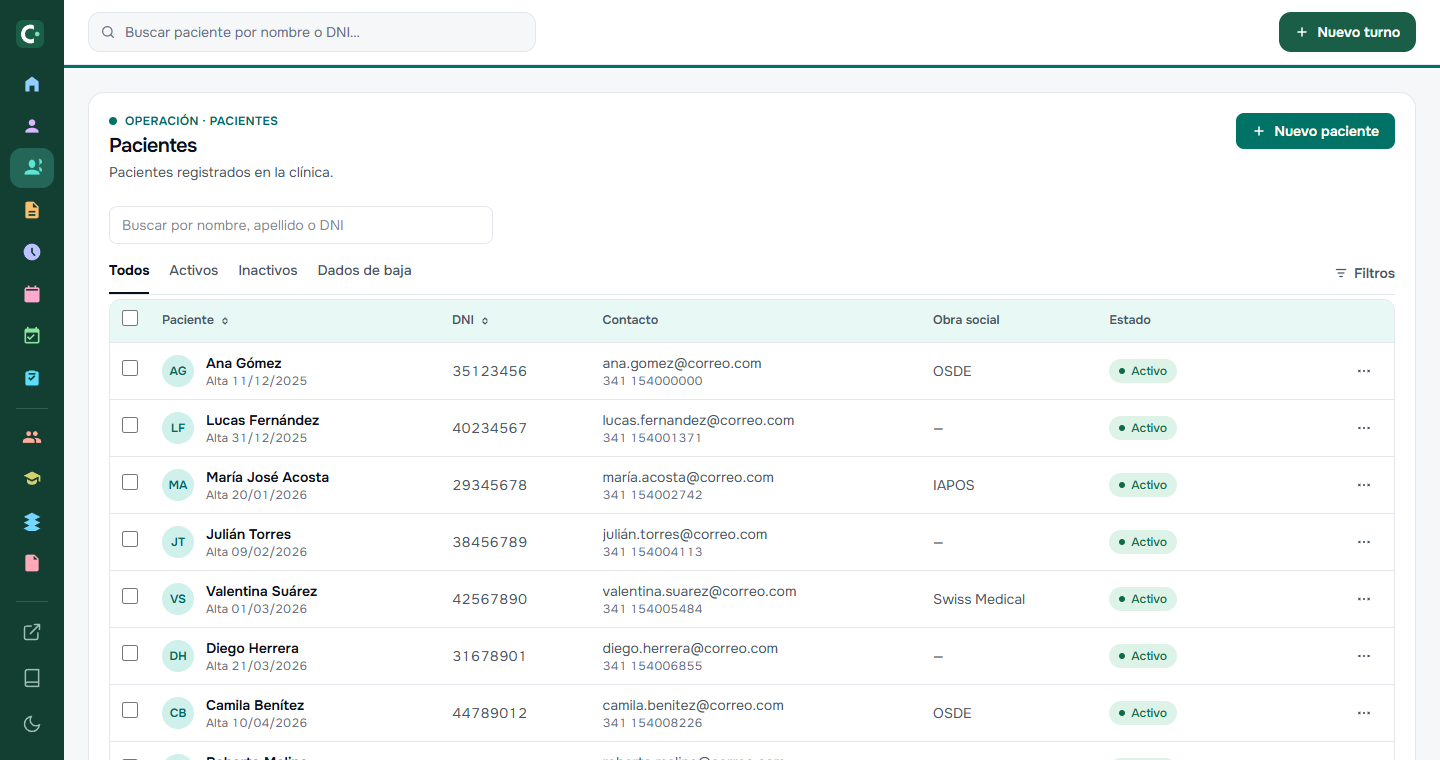
Task: Click the nombre, apellido o DNI search field
Action: (301, 225)
